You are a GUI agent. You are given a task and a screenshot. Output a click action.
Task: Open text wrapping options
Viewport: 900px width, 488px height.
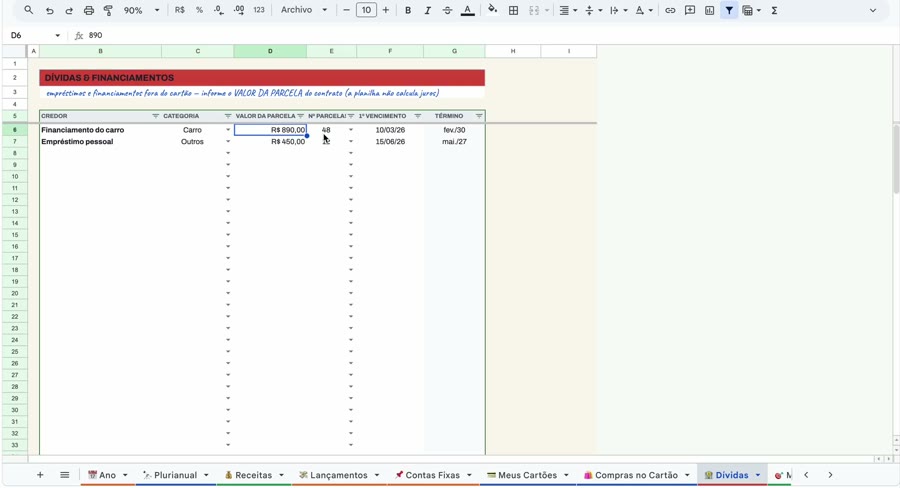pos(618,10)
